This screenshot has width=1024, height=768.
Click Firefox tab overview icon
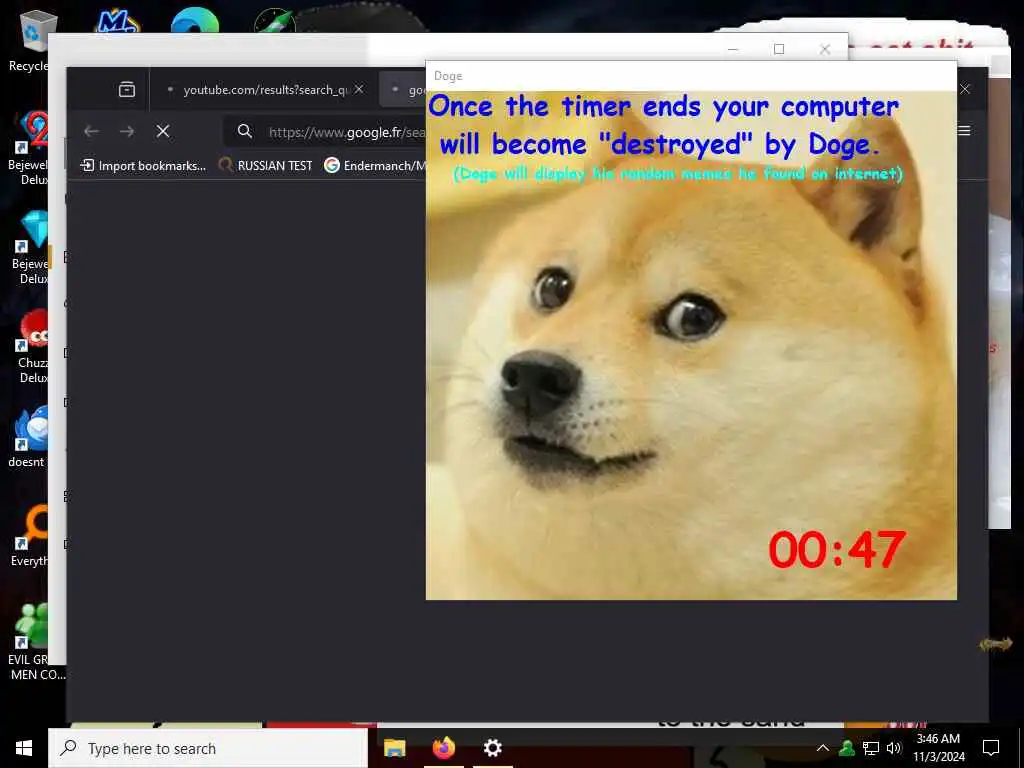click(x=127, y=89)
